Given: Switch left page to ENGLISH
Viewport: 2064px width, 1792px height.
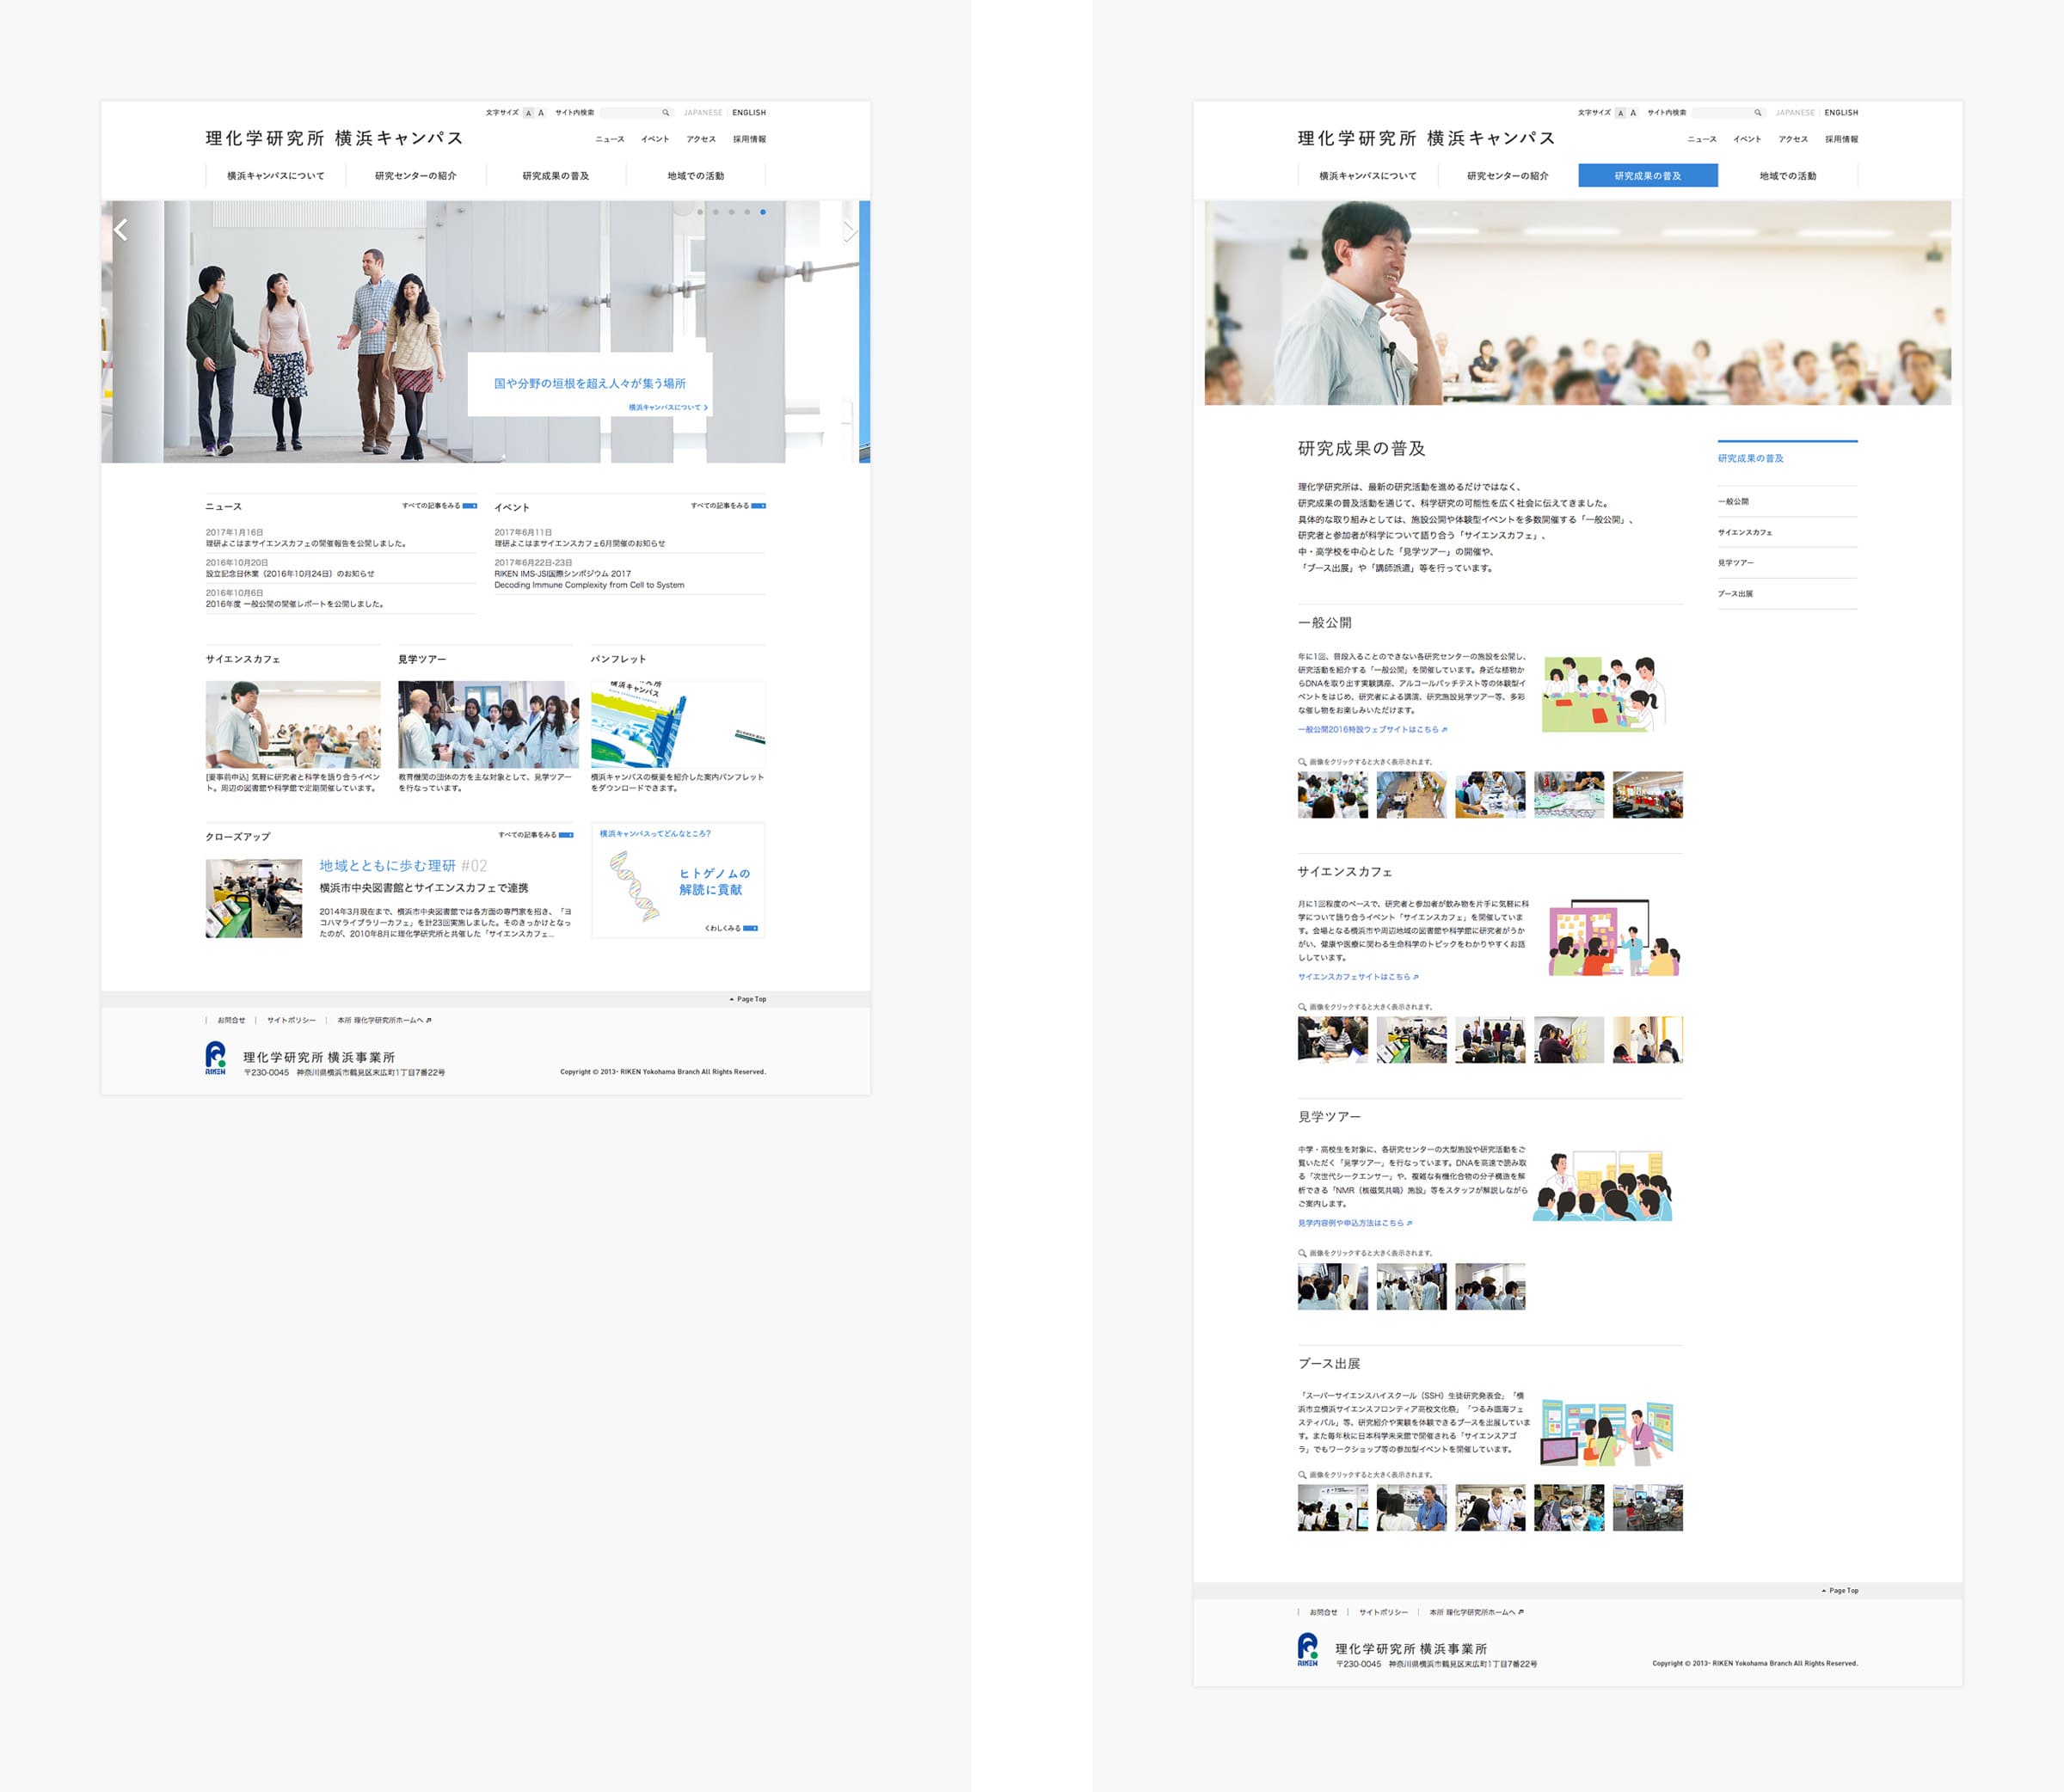Looking at the screenshot, I should [749, 113].
